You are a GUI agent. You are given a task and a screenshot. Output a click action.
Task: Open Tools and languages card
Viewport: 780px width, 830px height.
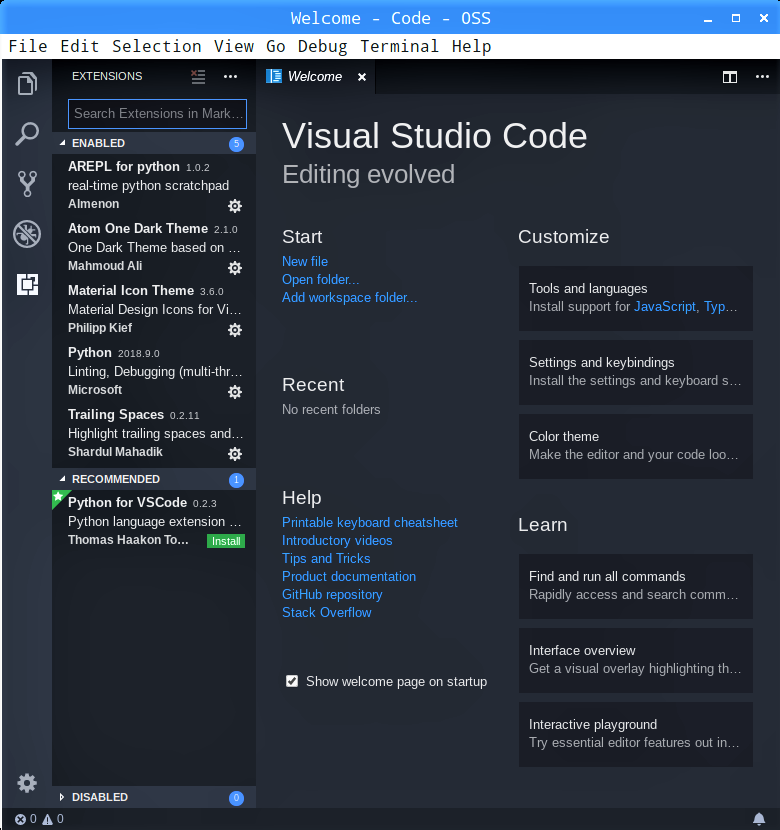636,299
